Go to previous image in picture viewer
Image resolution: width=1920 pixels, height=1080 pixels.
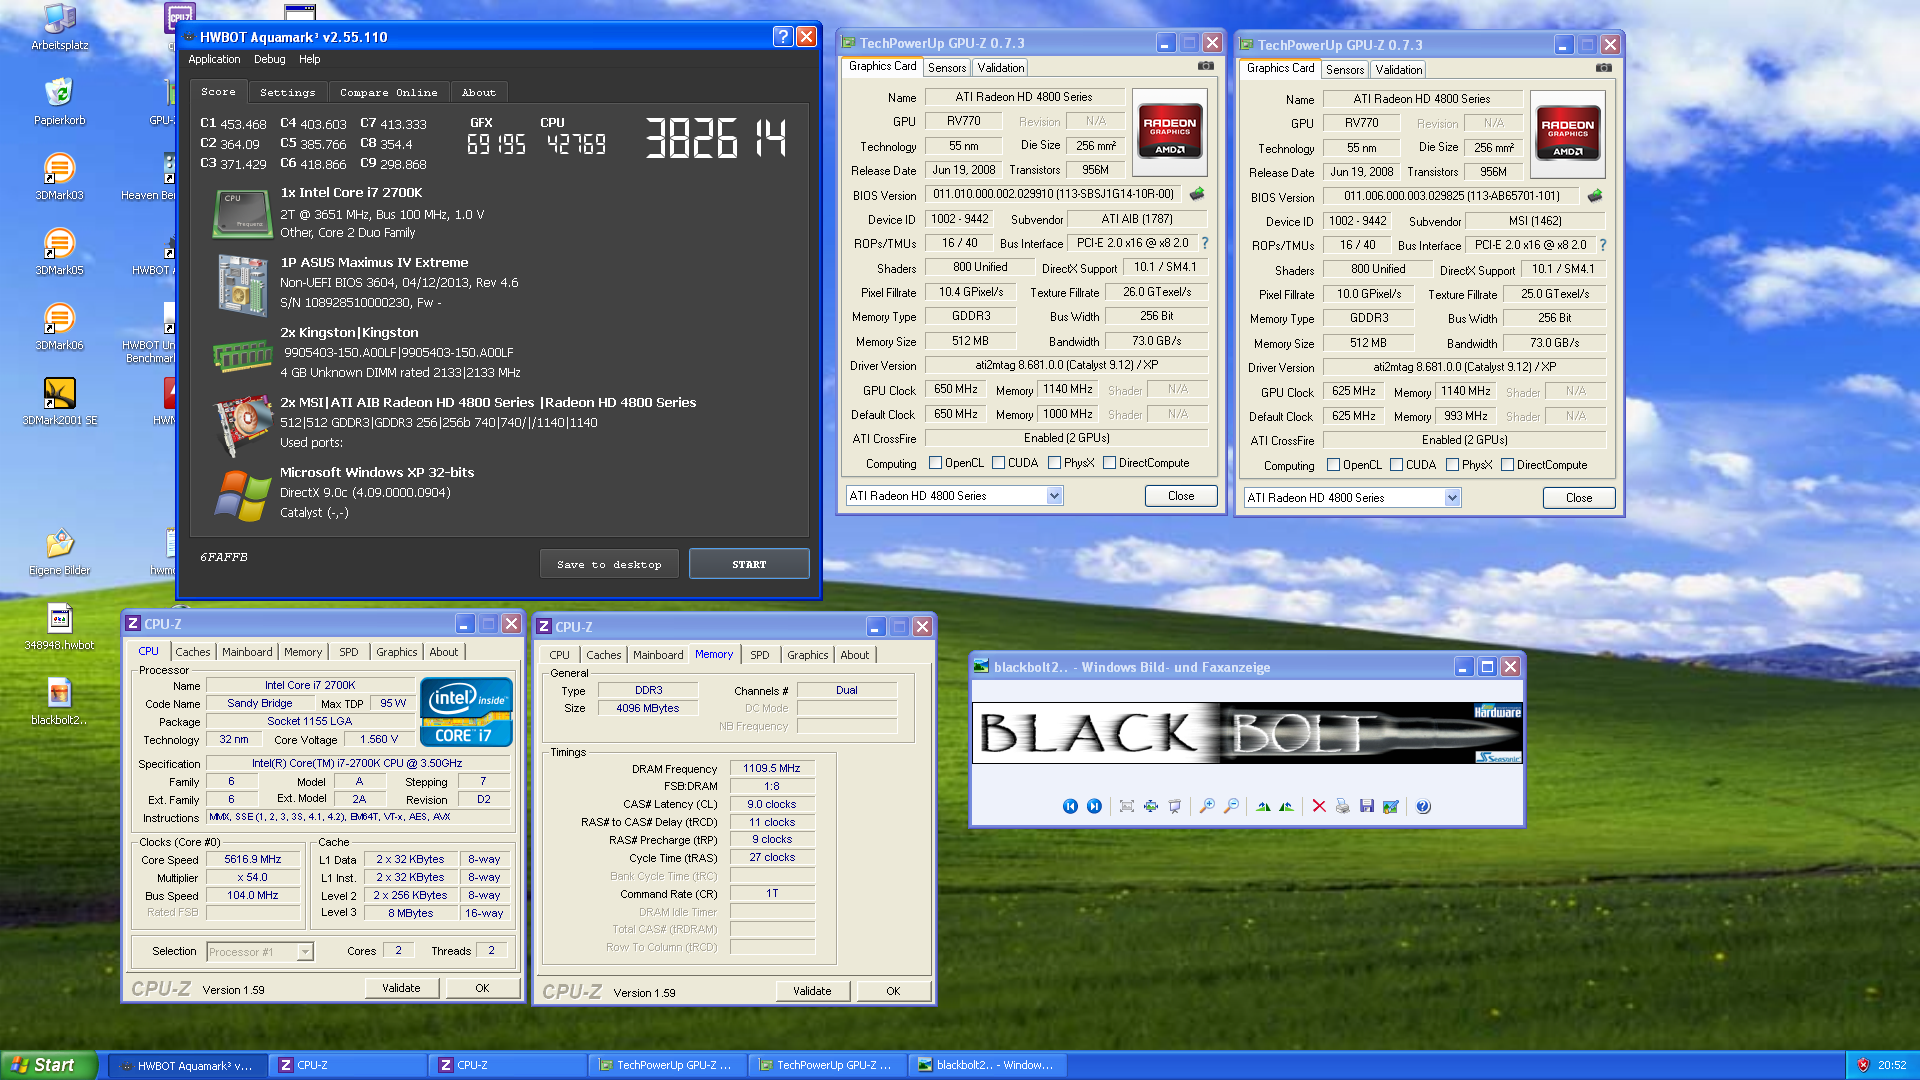[1070, 806]
